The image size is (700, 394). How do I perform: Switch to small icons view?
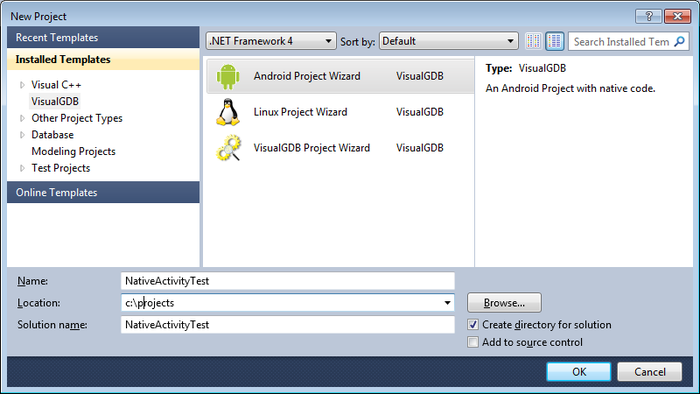pyautogui.click(x=533, y=41)
